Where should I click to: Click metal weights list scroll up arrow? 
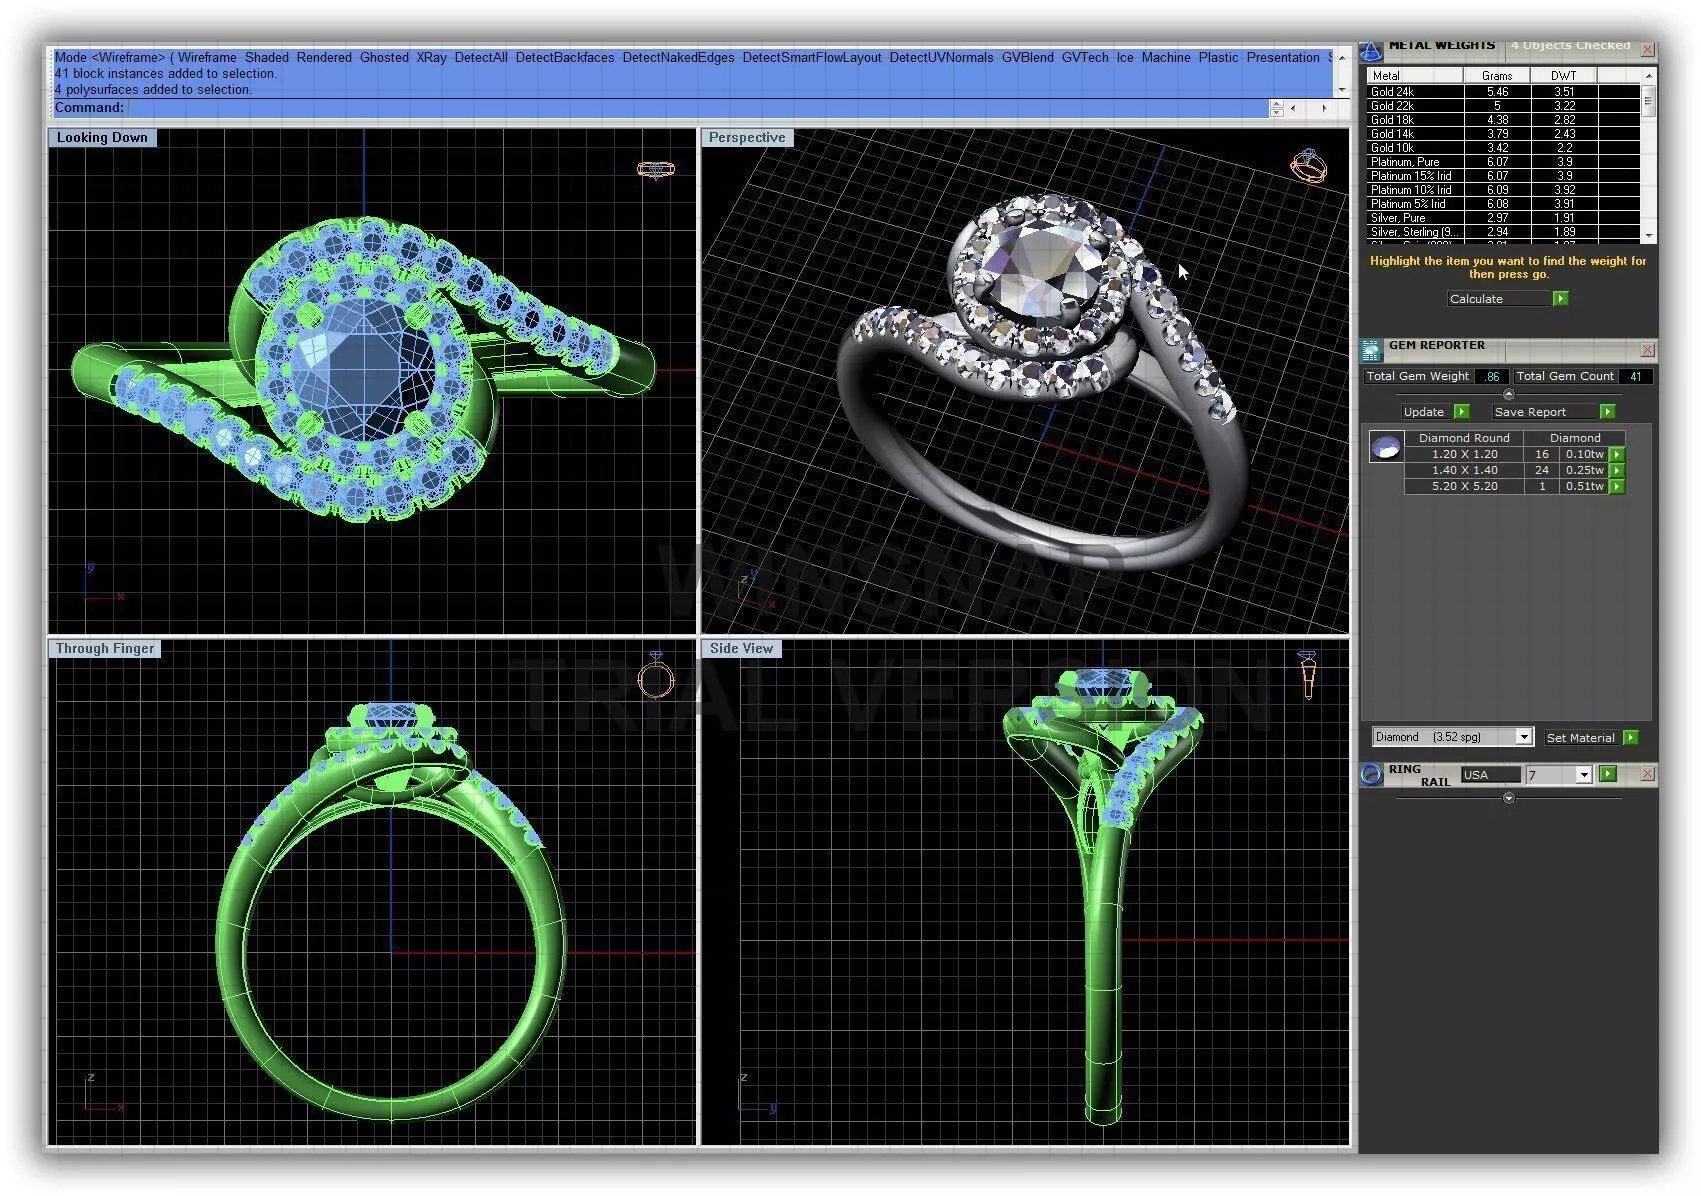coord(1648,76)
